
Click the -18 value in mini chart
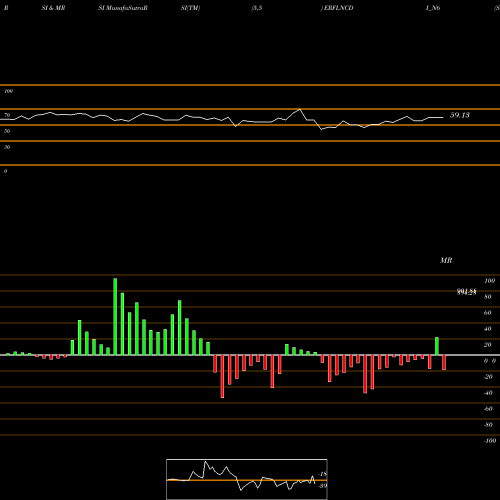pos(323,474)
